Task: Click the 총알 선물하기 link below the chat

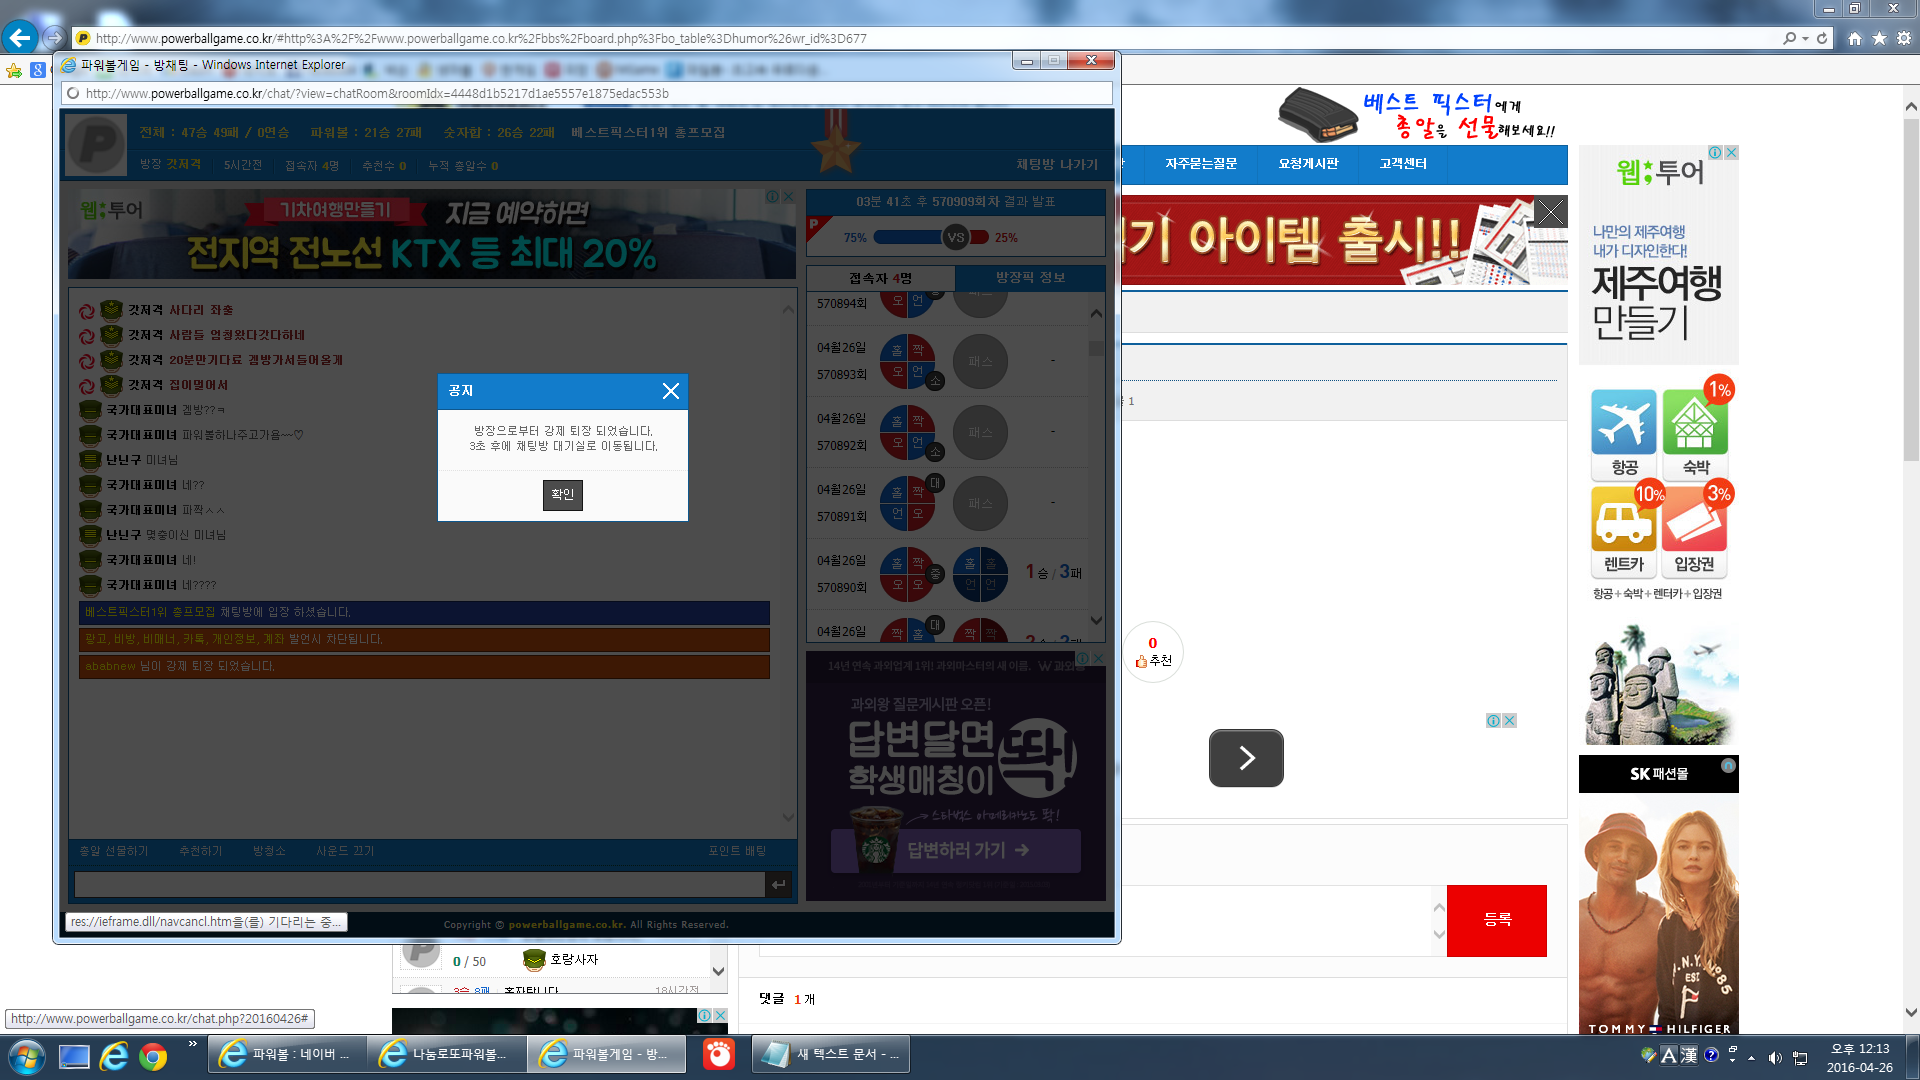Action: pos(114,851)
